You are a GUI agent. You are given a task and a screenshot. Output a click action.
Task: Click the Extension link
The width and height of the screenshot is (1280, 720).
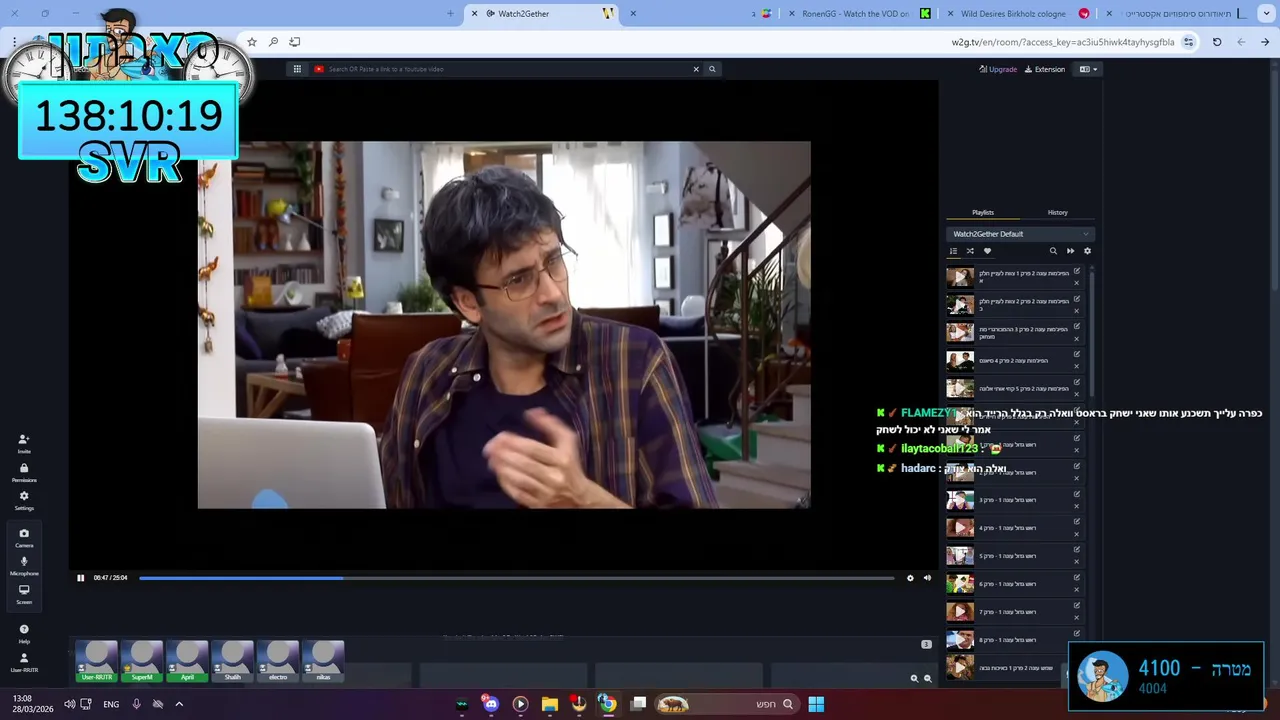click(x=1045, y=69)
